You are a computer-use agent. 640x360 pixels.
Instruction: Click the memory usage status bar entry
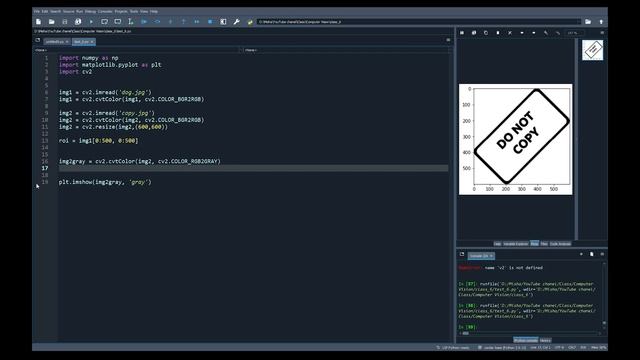tap(598, 348)
